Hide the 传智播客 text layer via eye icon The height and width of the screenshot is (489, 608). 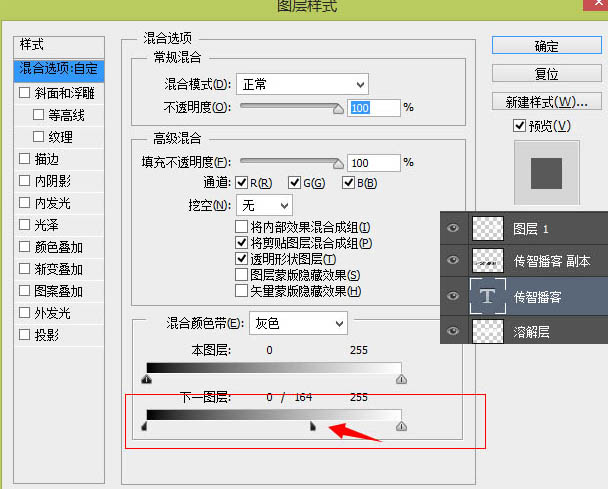(x=453, y=296)
